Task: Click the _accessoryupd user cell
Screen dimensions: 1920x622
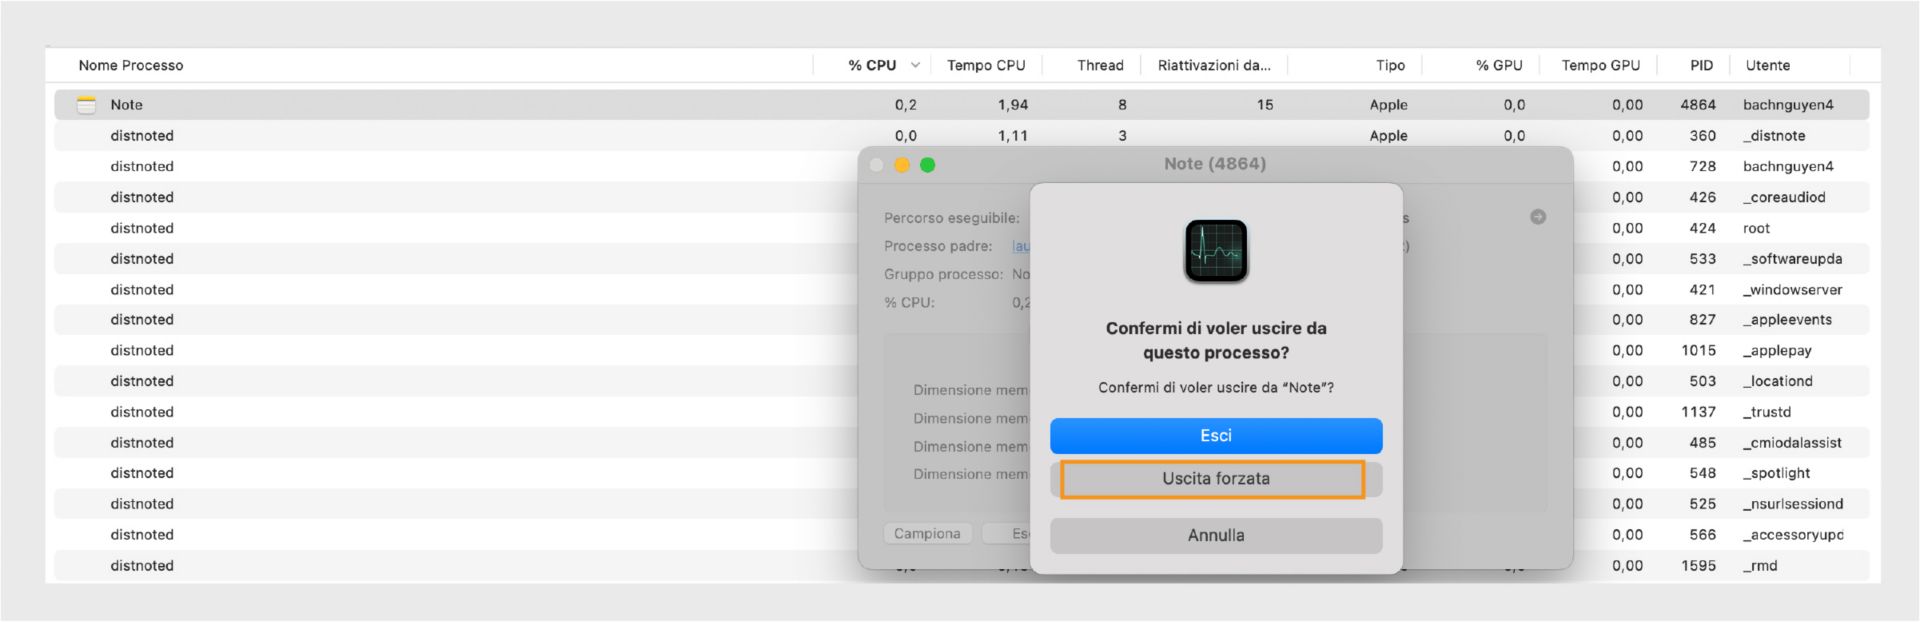Action: [x=1793, y=535]
